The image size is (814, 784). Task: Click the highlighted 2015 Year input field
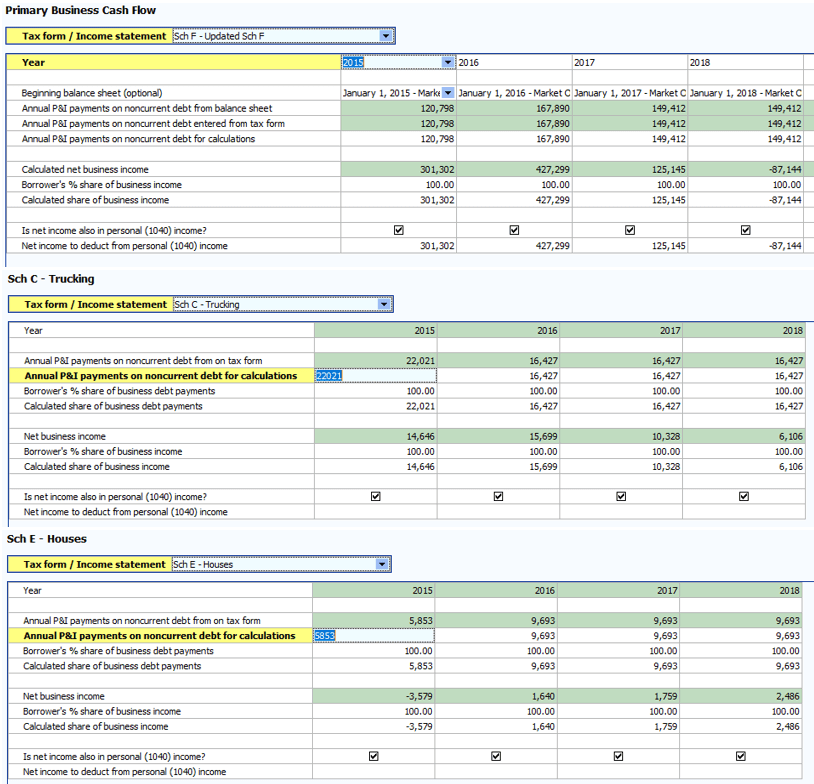point(390,62)
